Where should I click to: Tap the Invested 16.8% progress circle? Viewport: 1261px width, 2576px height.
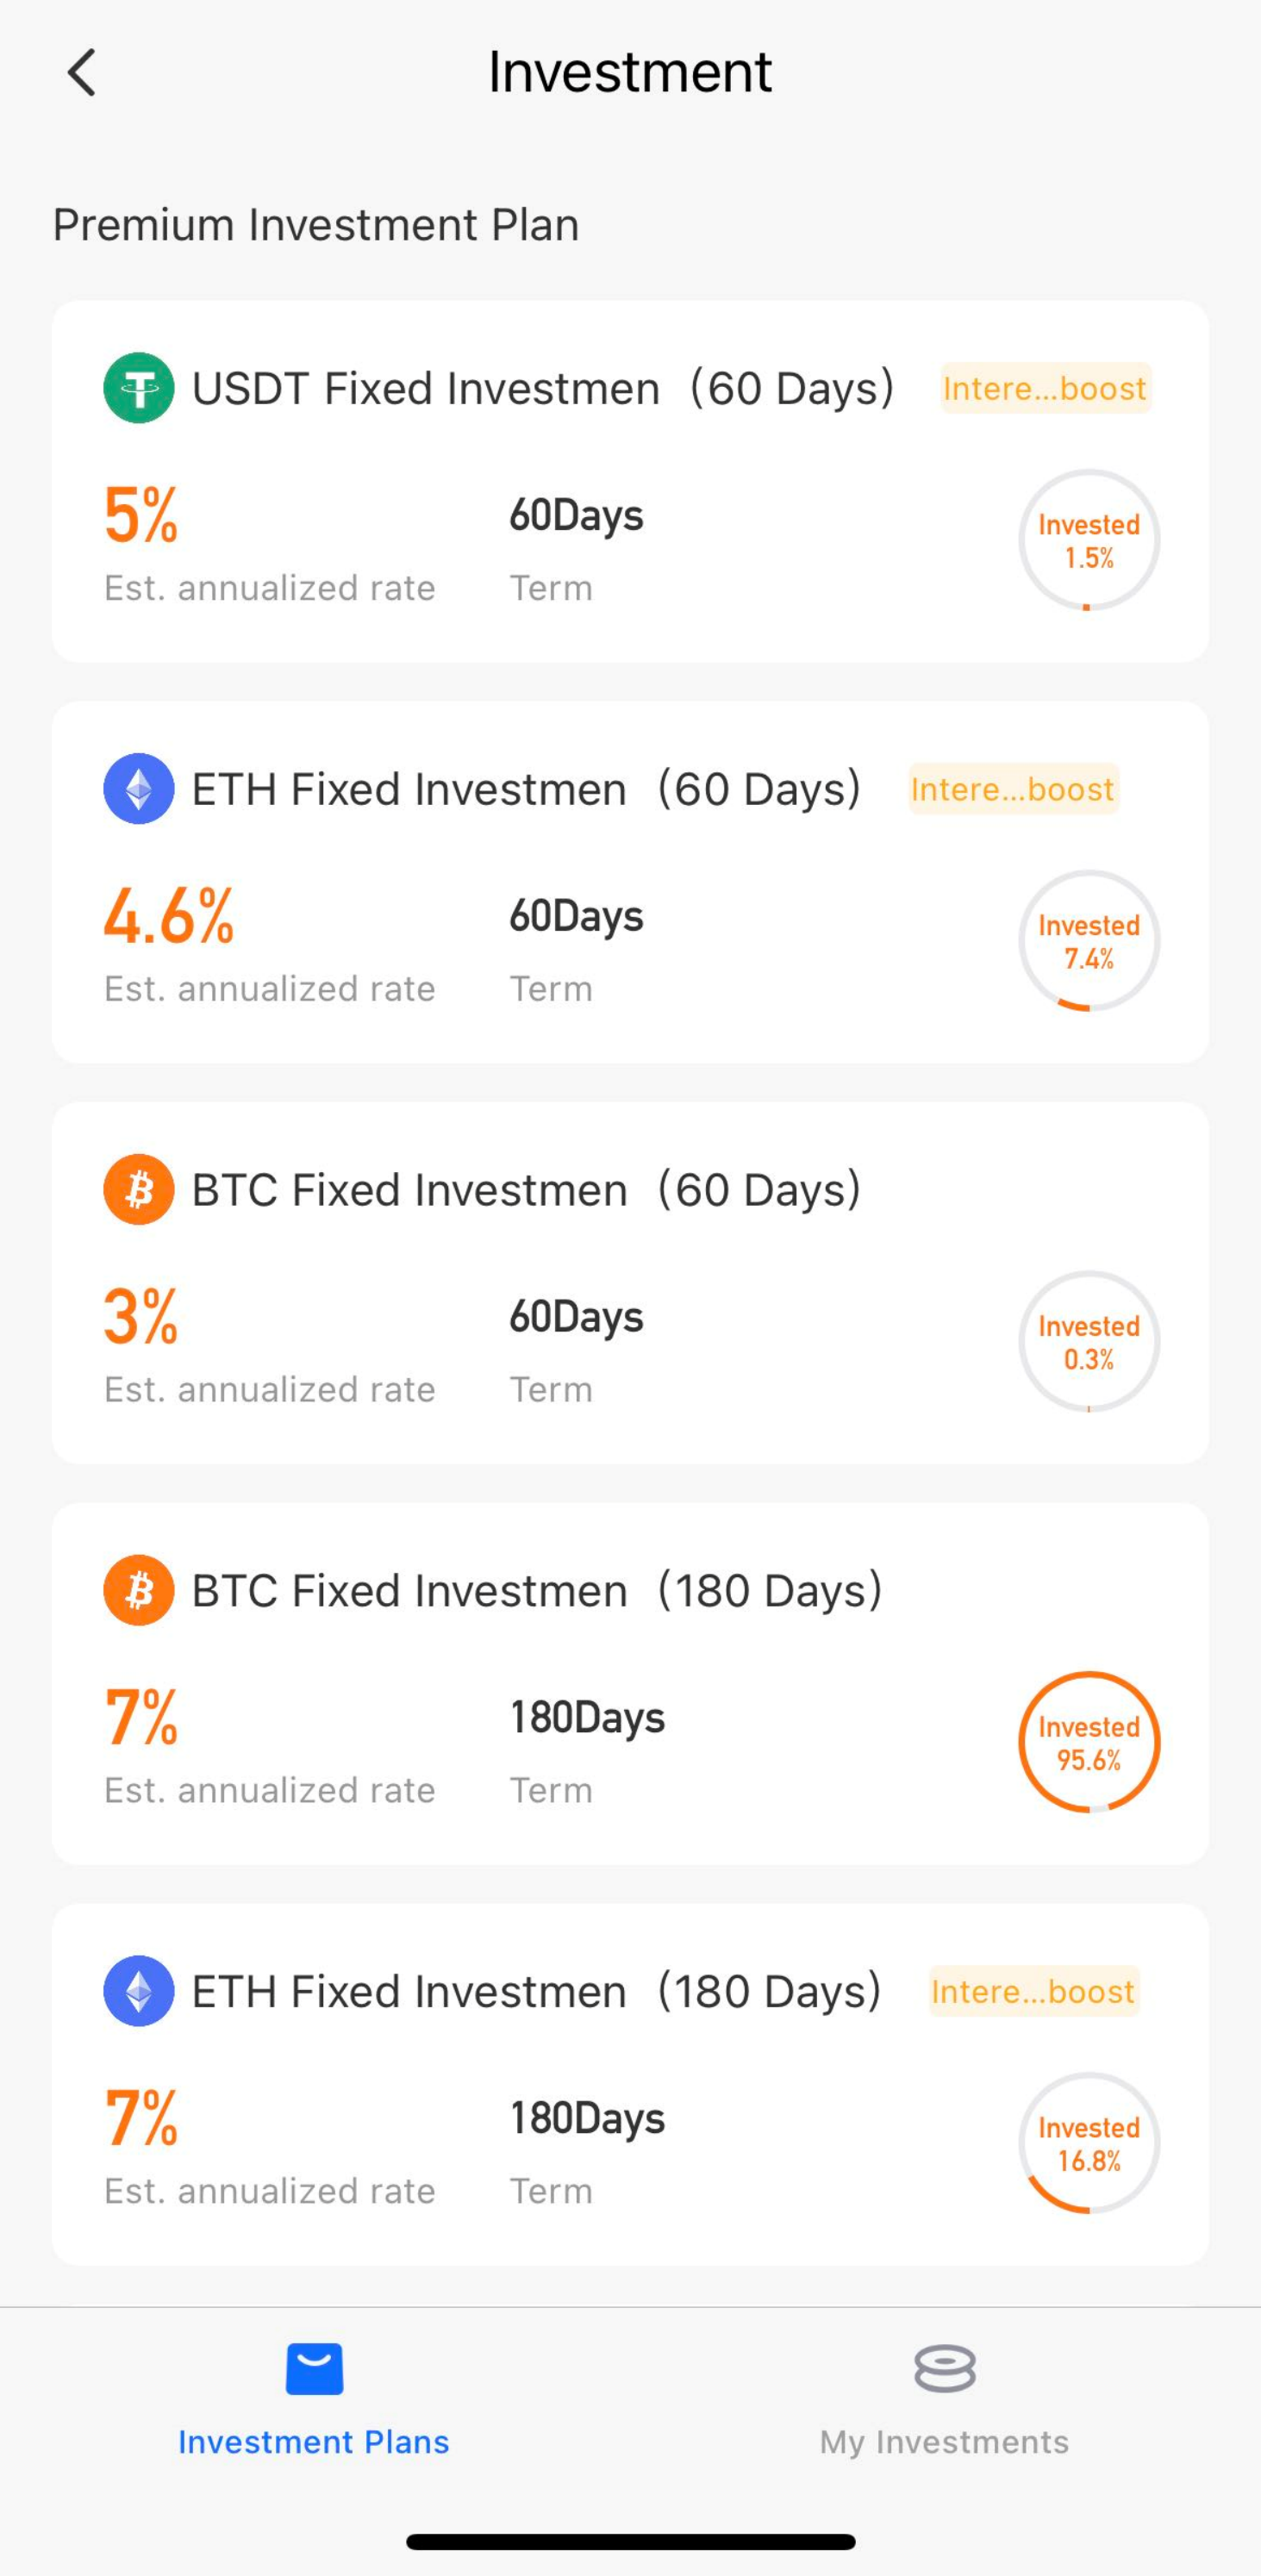[x=1089, y=2143]
